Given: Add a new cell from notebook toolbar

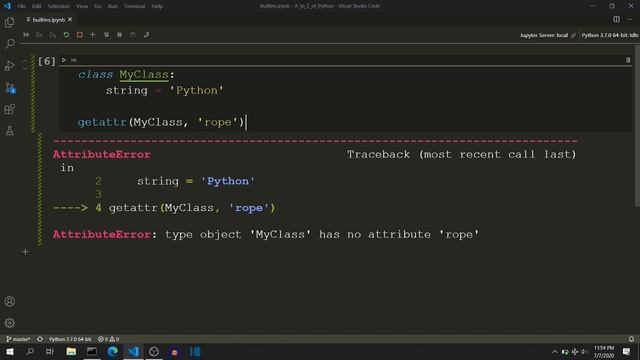Looking at the screenshot, I should click(x=93, y=35).
